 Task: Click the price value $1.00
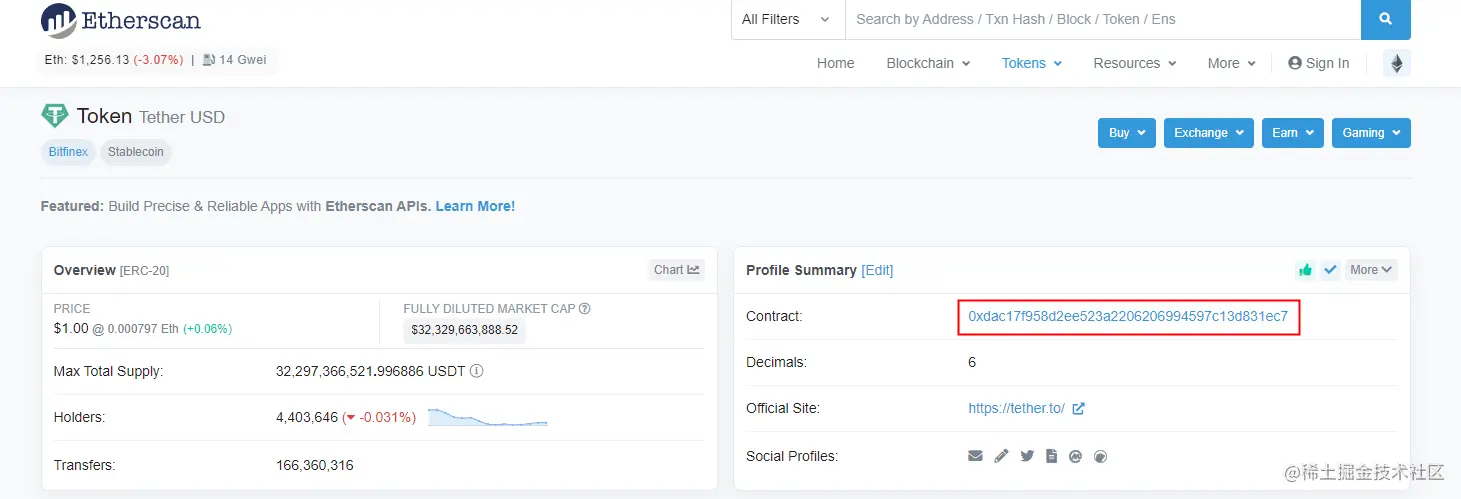[x=71, y=328]
